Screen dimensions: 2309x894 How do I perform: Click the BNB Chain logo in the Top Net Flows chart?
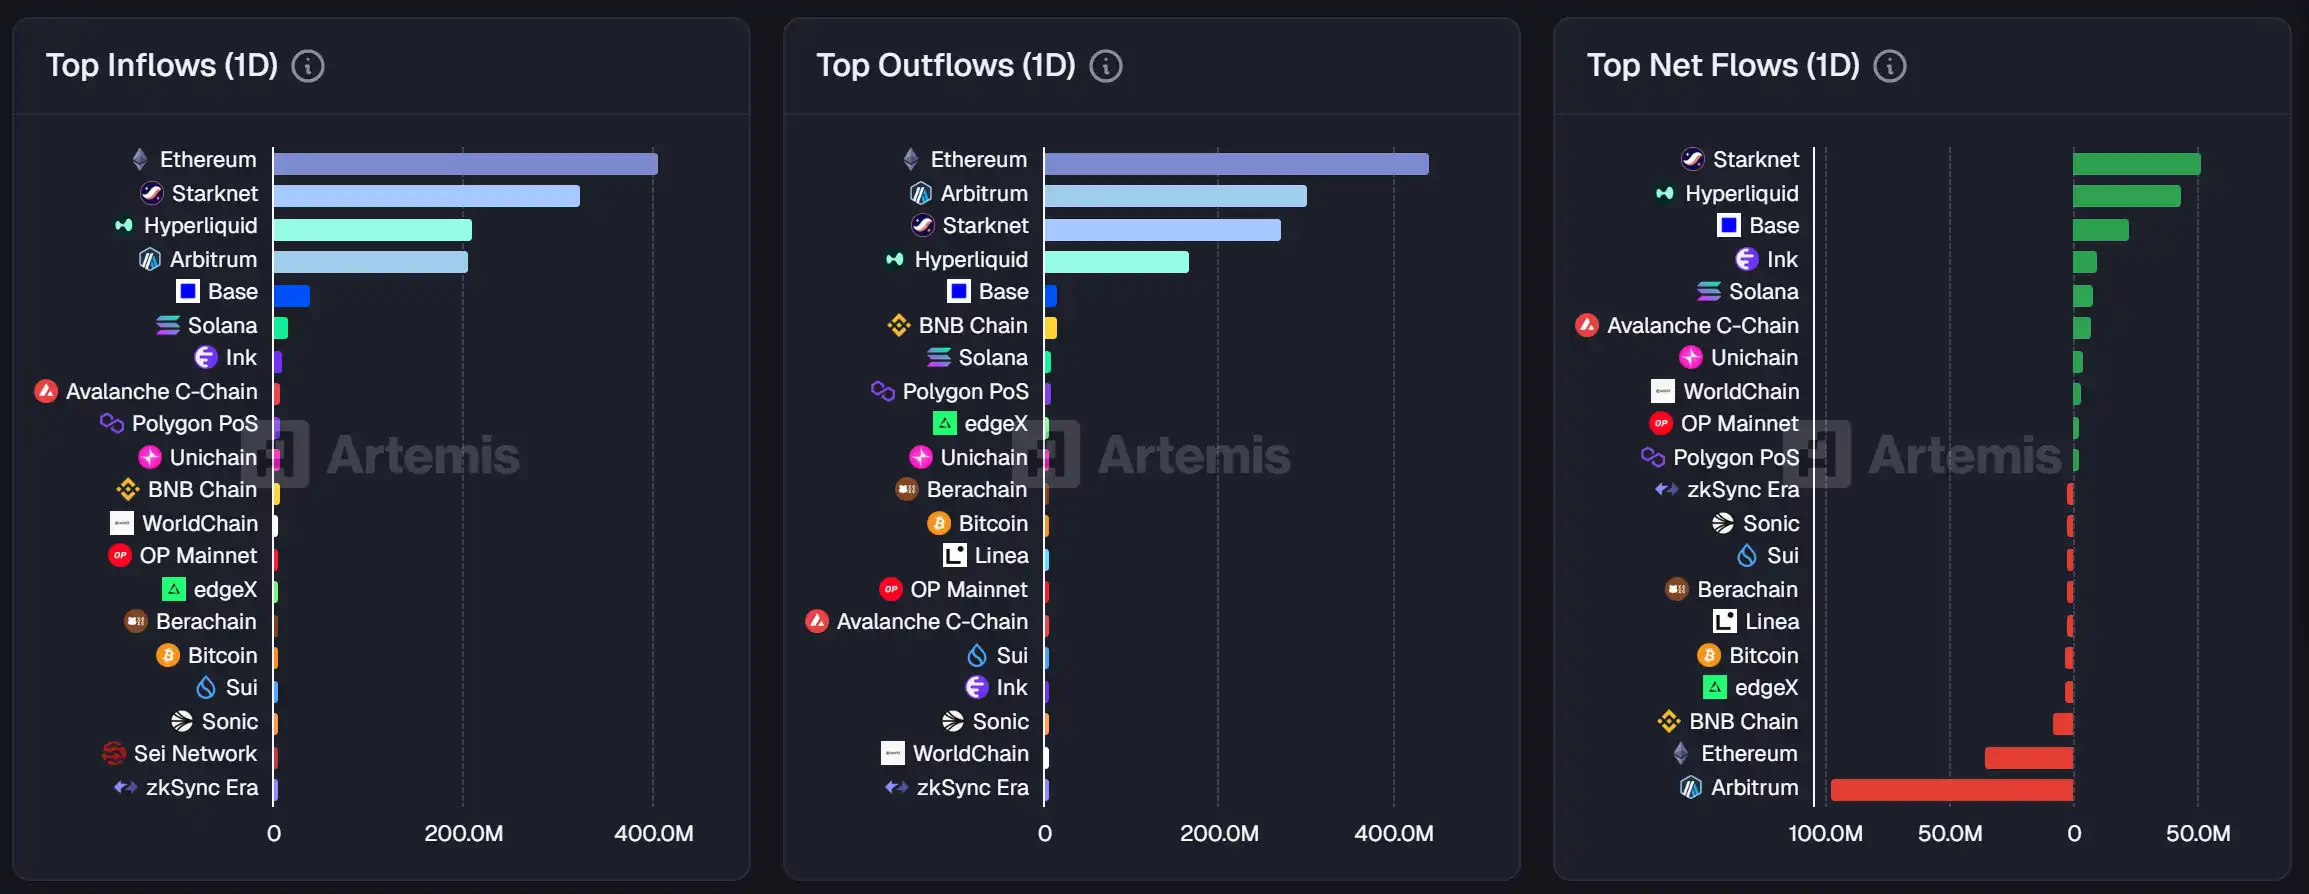[1669, 721]
